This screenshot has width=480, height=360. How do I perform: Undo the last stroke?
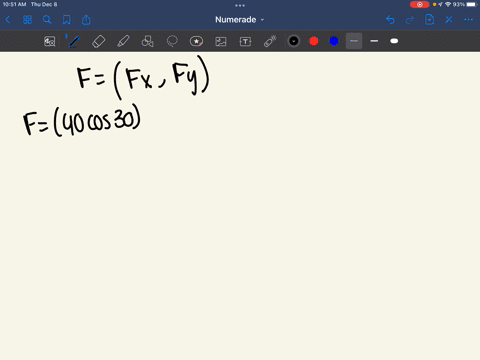click(390, 20)
